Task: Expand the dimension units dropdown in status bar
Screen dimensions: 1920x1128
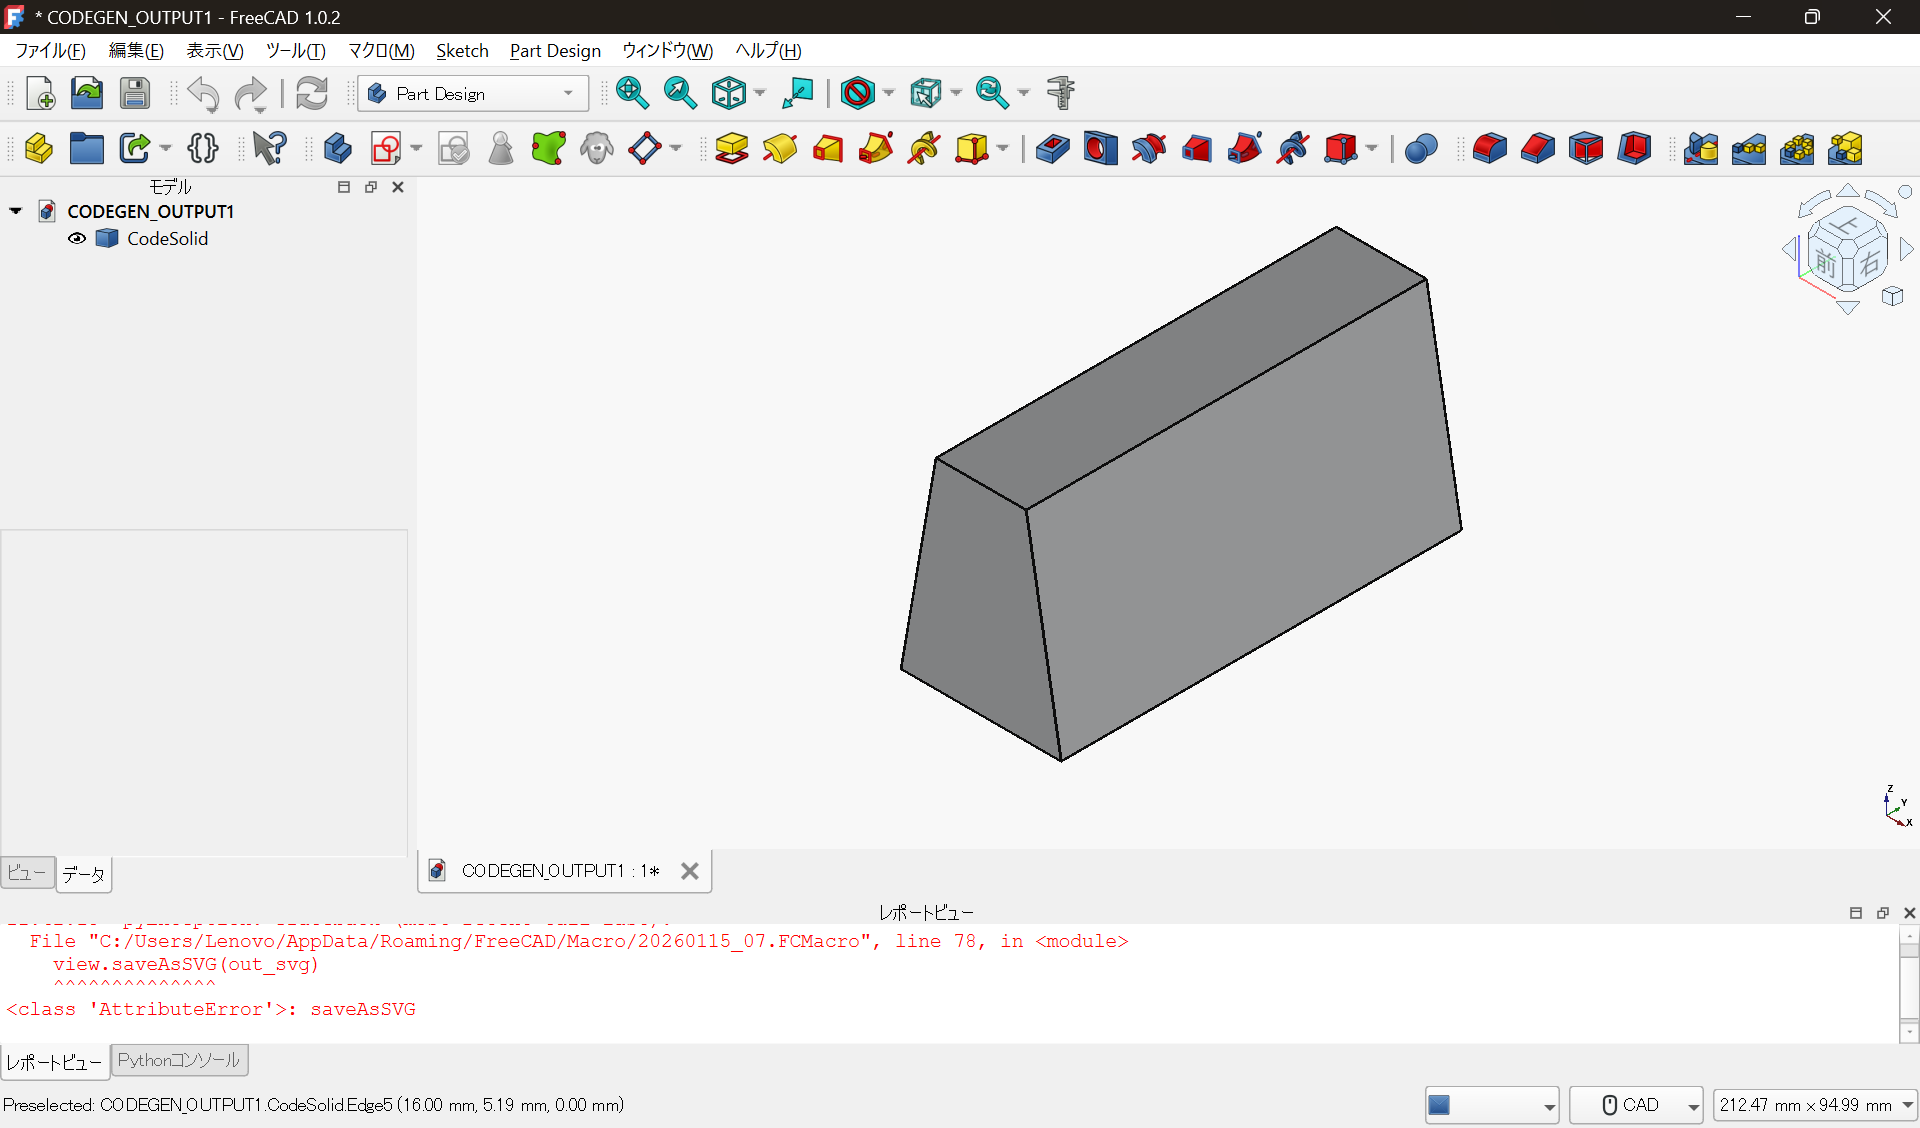Action: (1907, 1105)
